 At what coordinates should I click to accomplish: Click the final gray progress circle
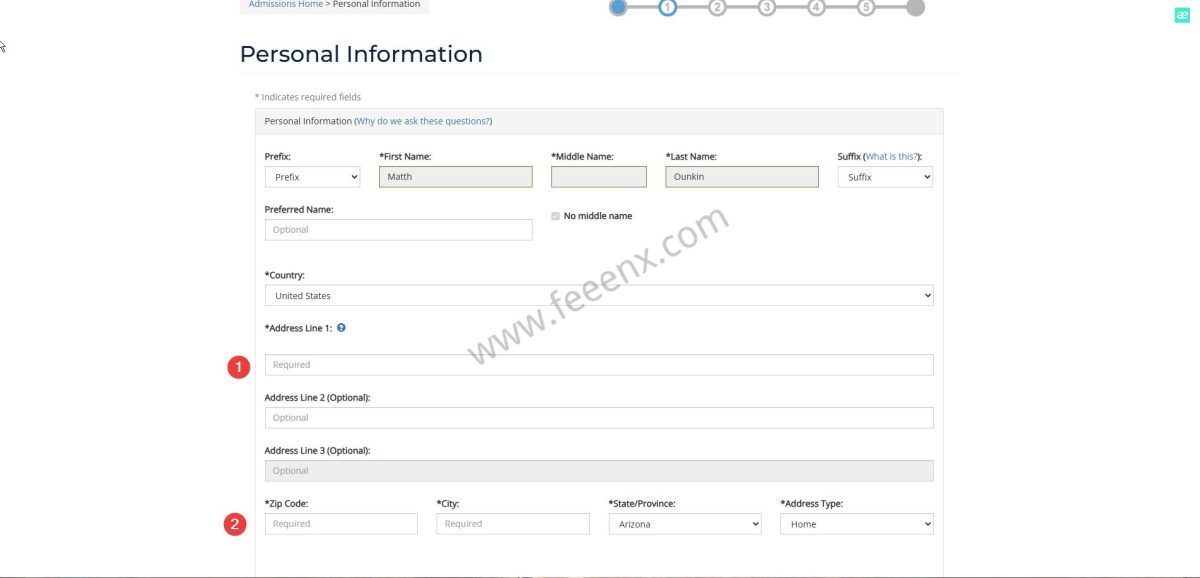point(915,8)
